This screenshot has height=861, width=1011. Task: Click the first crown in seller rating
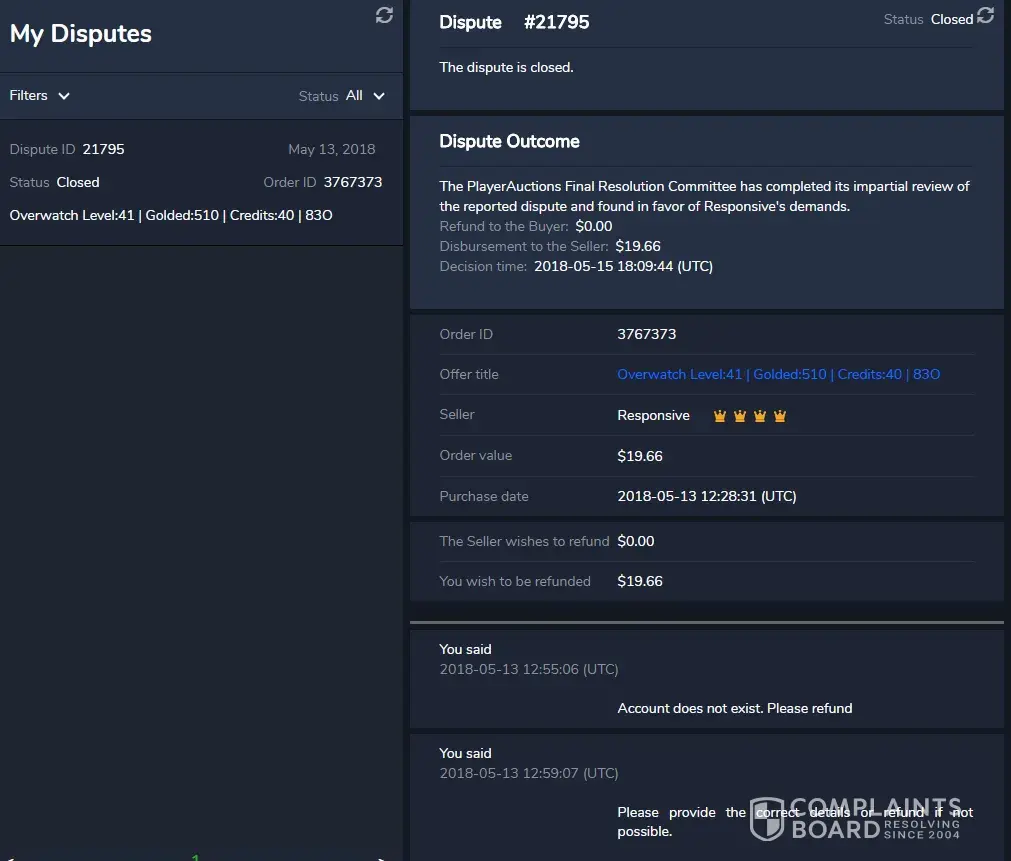[x=720, y=416]
